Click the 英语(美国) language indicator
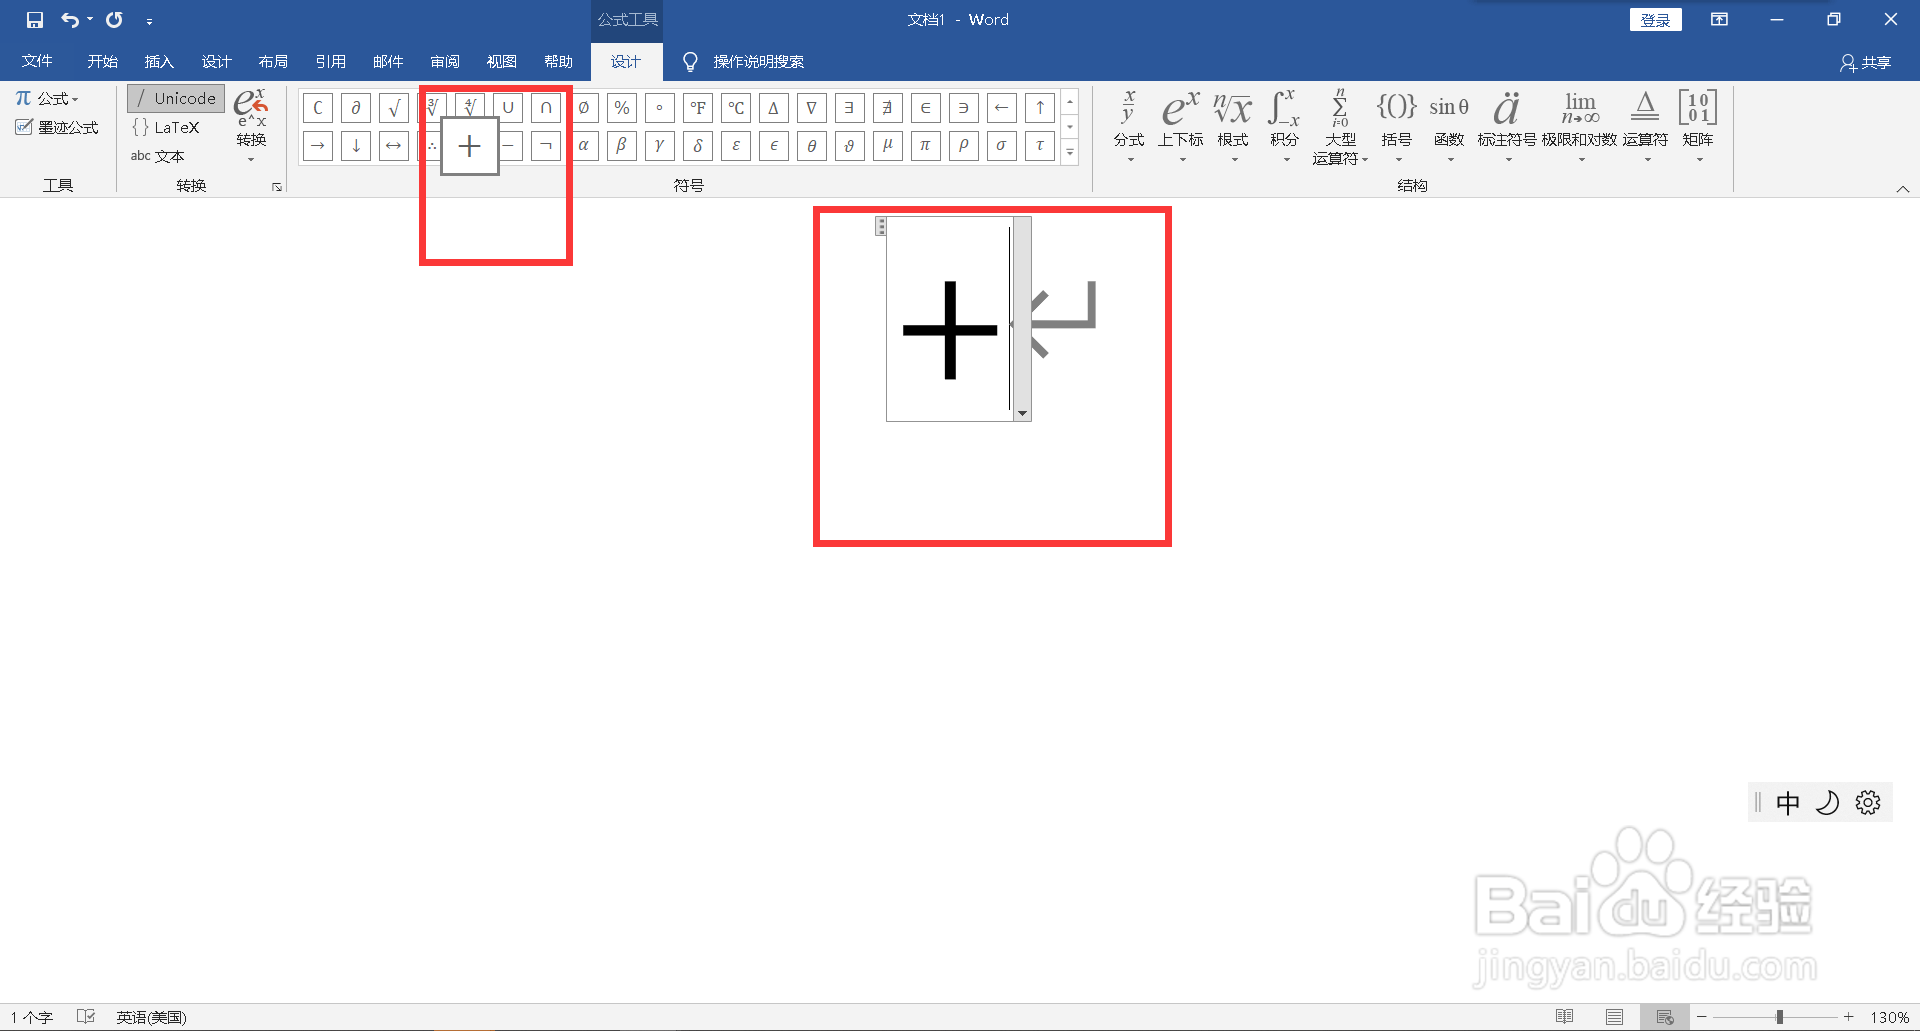 click(151, 1017)
